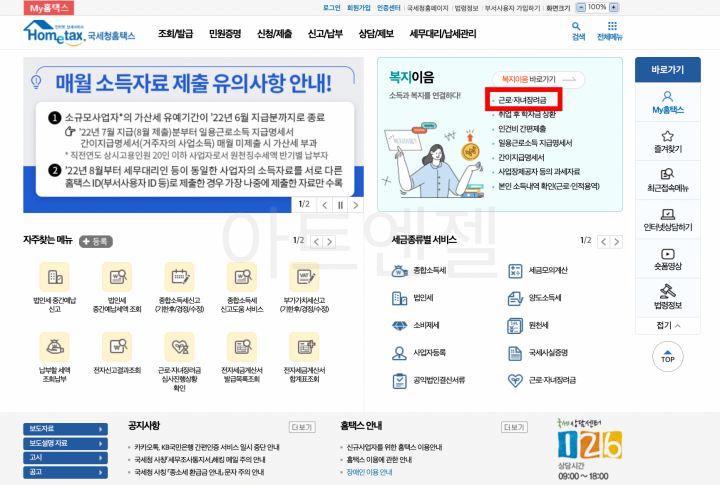Expand the 고시 item

[65, 457]
